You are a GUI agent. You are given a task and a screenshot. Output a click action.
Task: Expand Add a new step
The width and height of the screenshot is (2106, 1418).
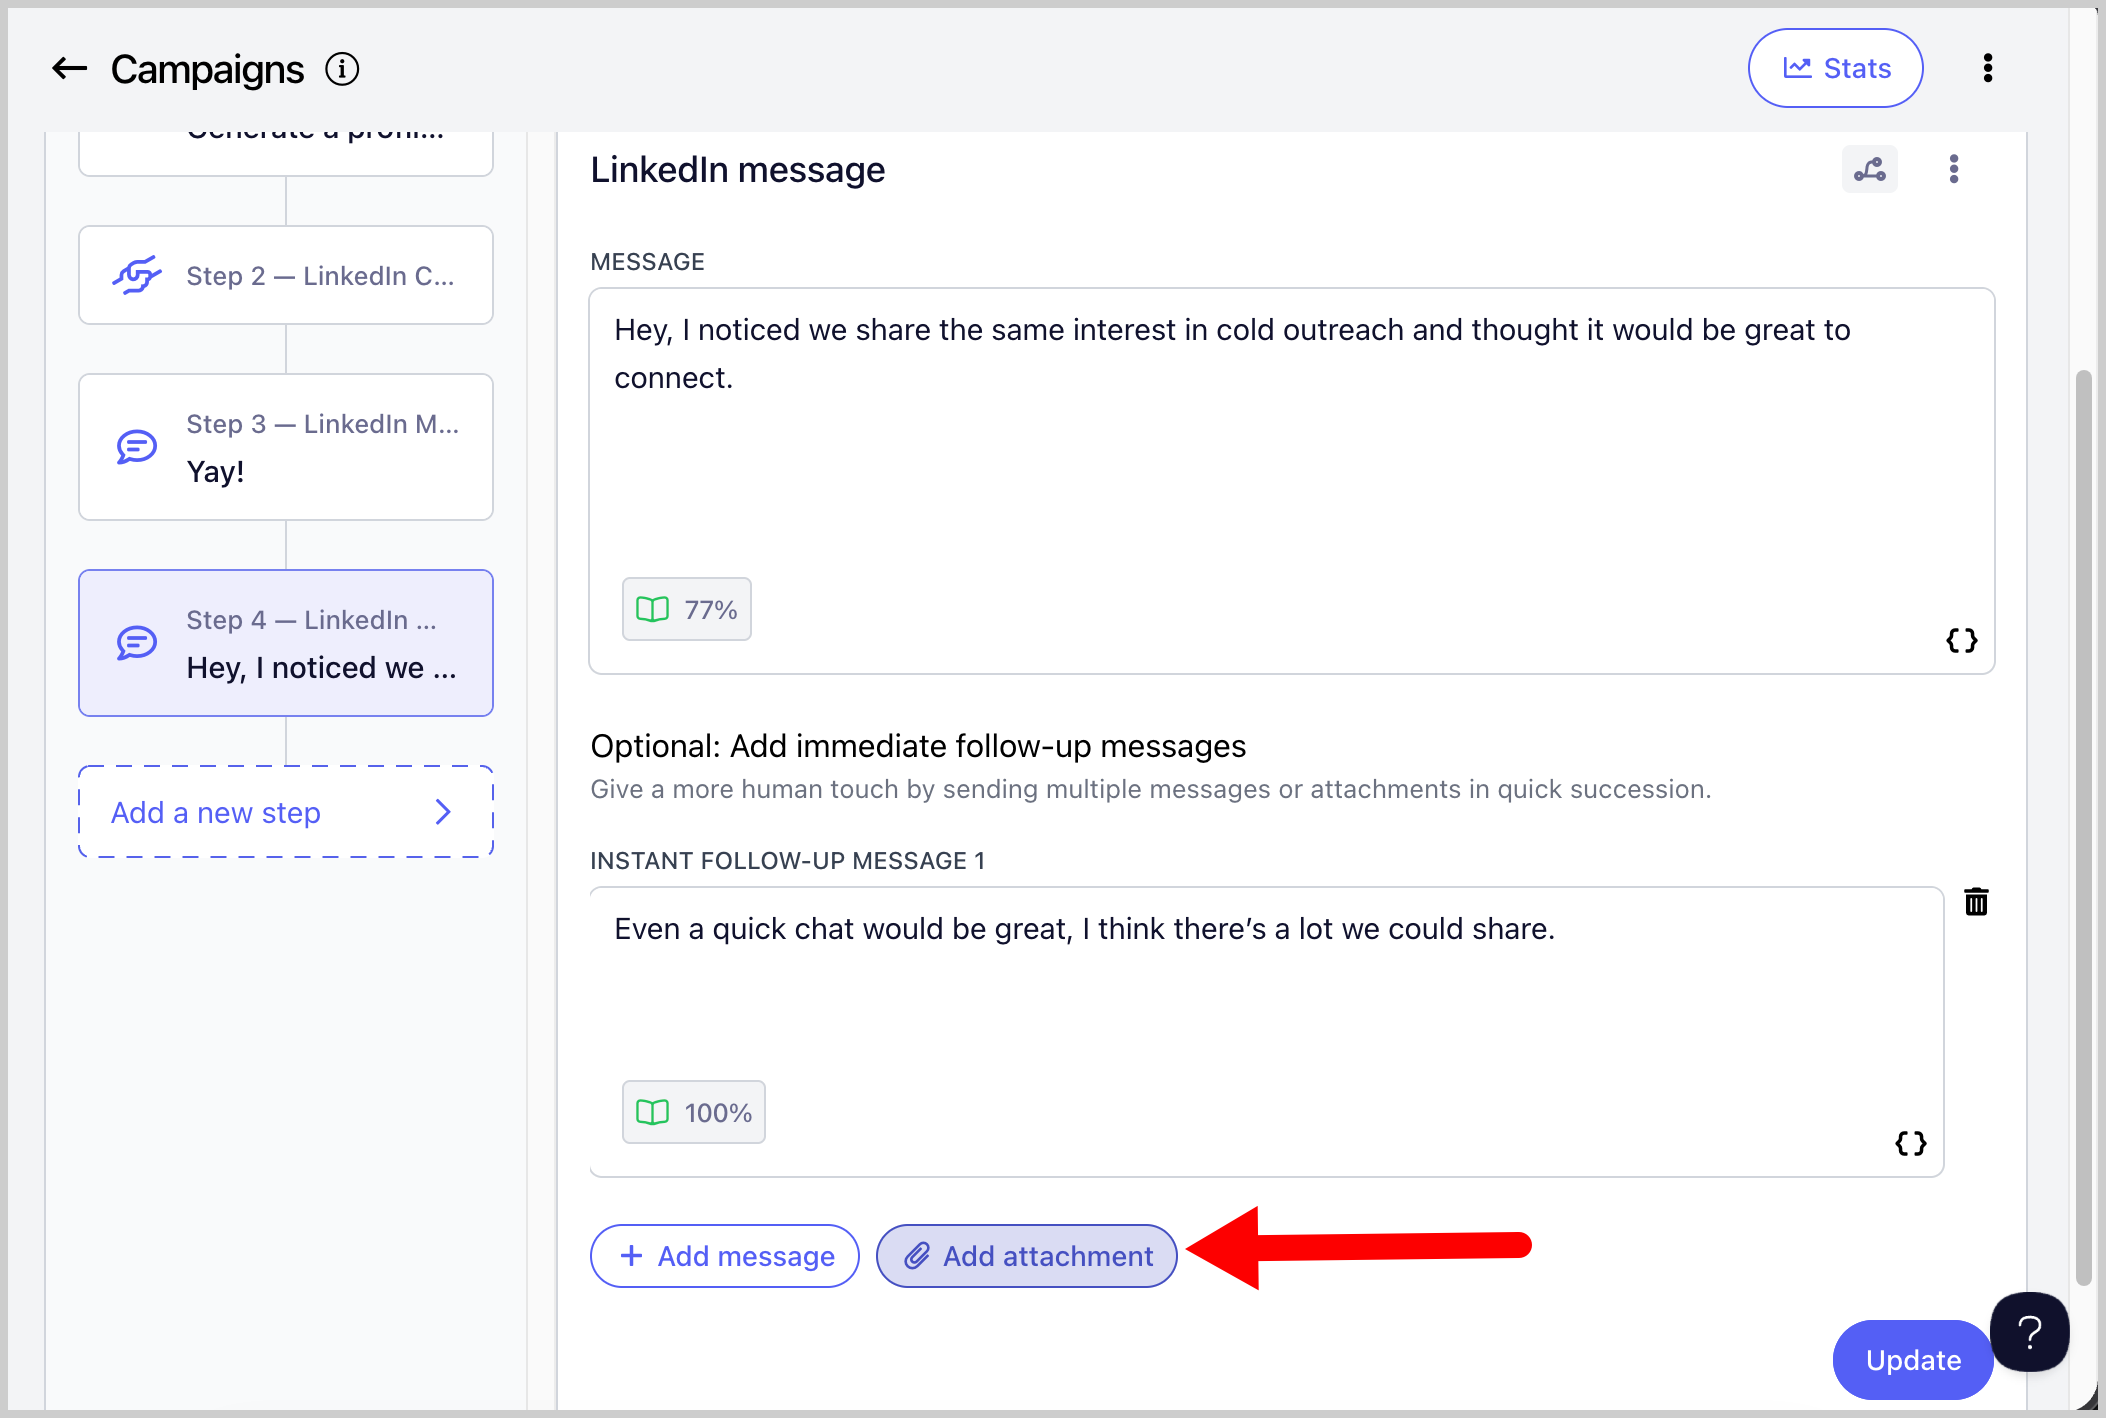286,812
